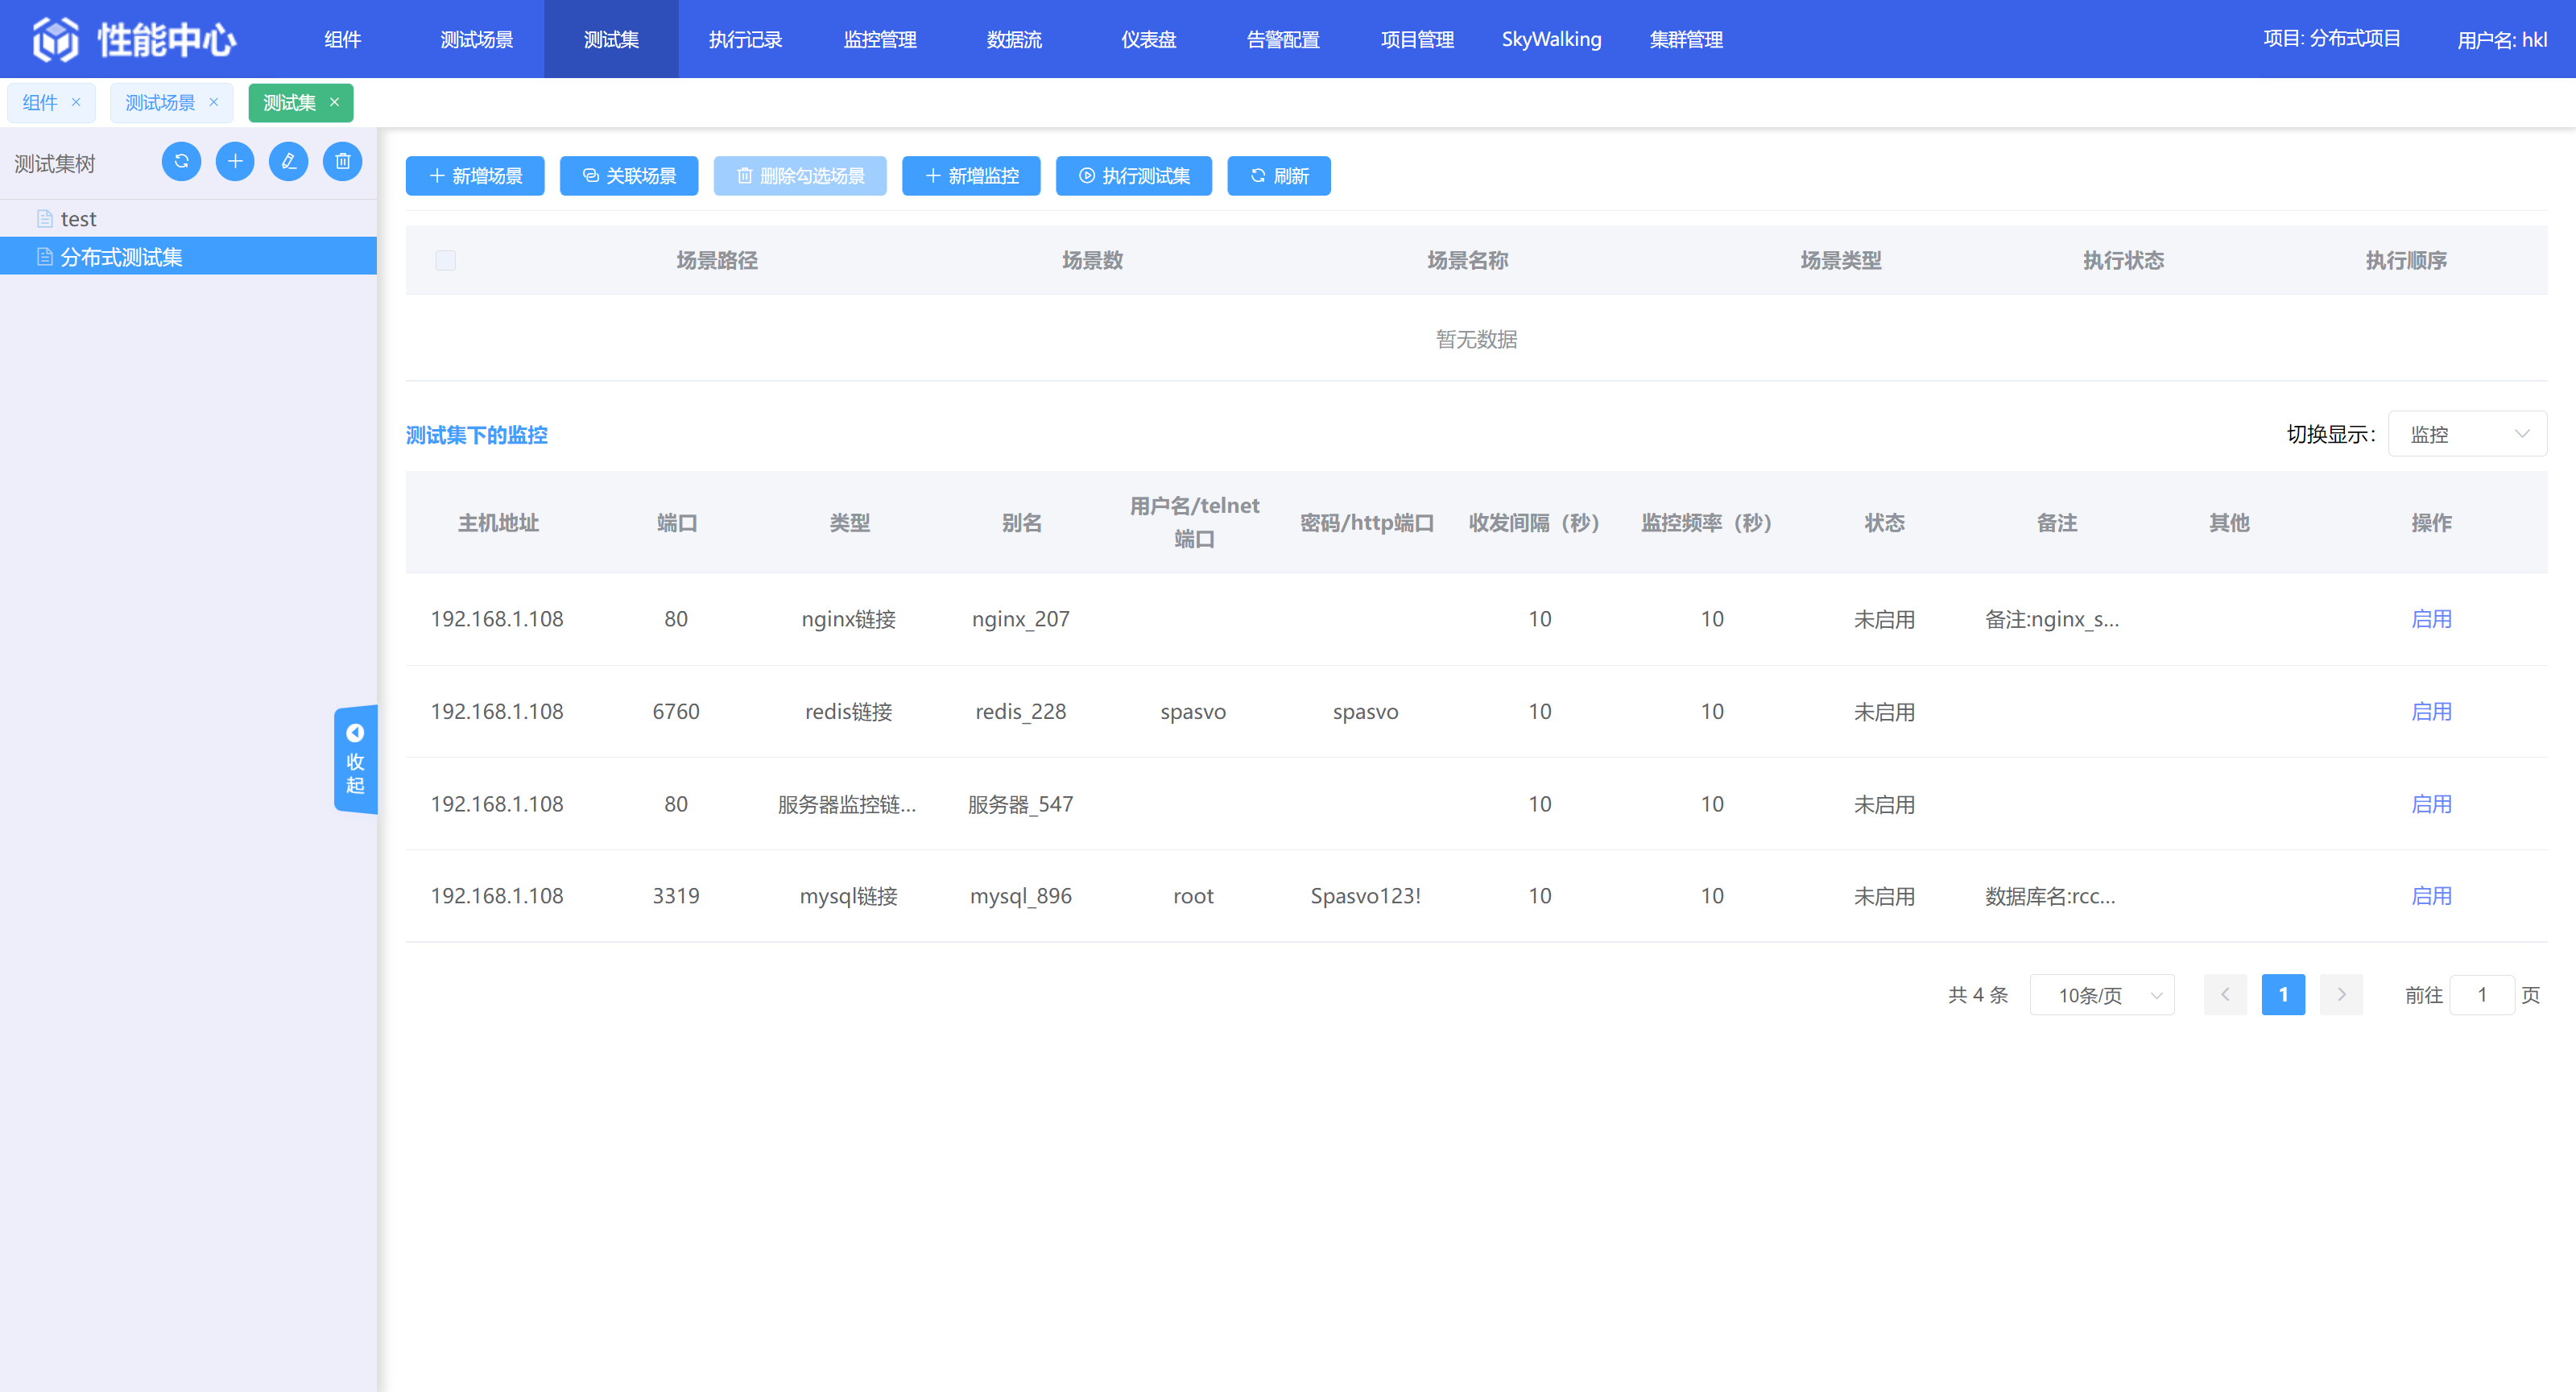Image resolution: width=2576 pixels, height=1392 pixels.
Task: Click the edit pencil icon in tree header
Action: coord(288,162)
